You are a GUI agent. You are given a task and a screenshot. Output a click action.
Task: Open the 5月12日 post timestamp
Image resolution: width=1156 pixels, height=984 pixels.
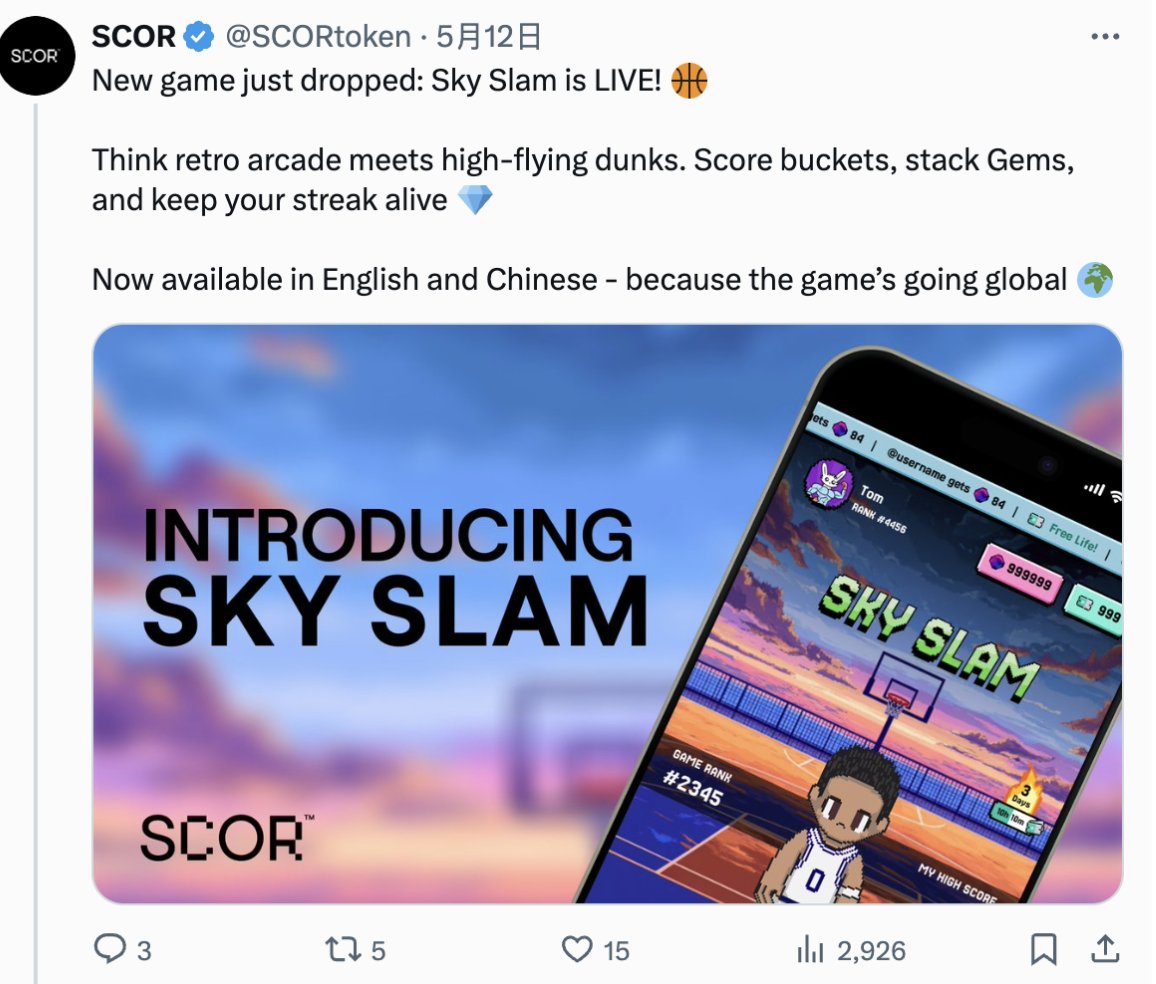point(489,36)
